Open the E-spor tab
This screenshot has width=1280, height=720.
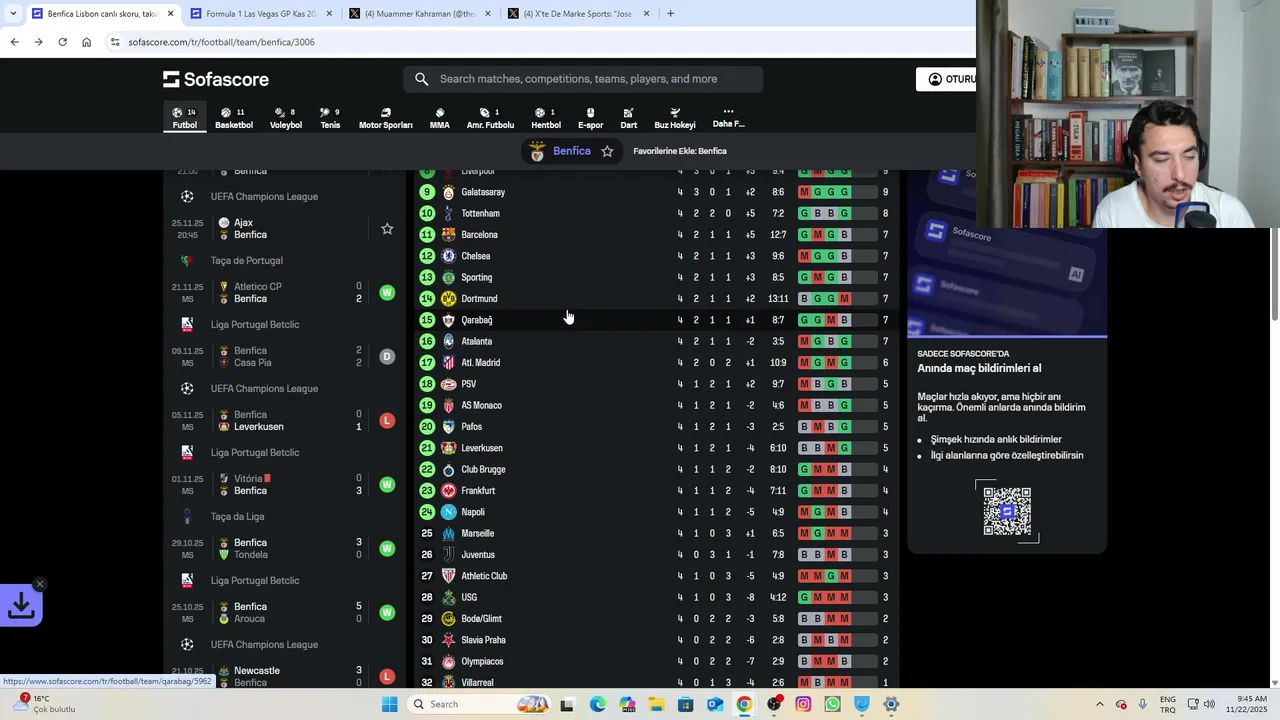590,118
